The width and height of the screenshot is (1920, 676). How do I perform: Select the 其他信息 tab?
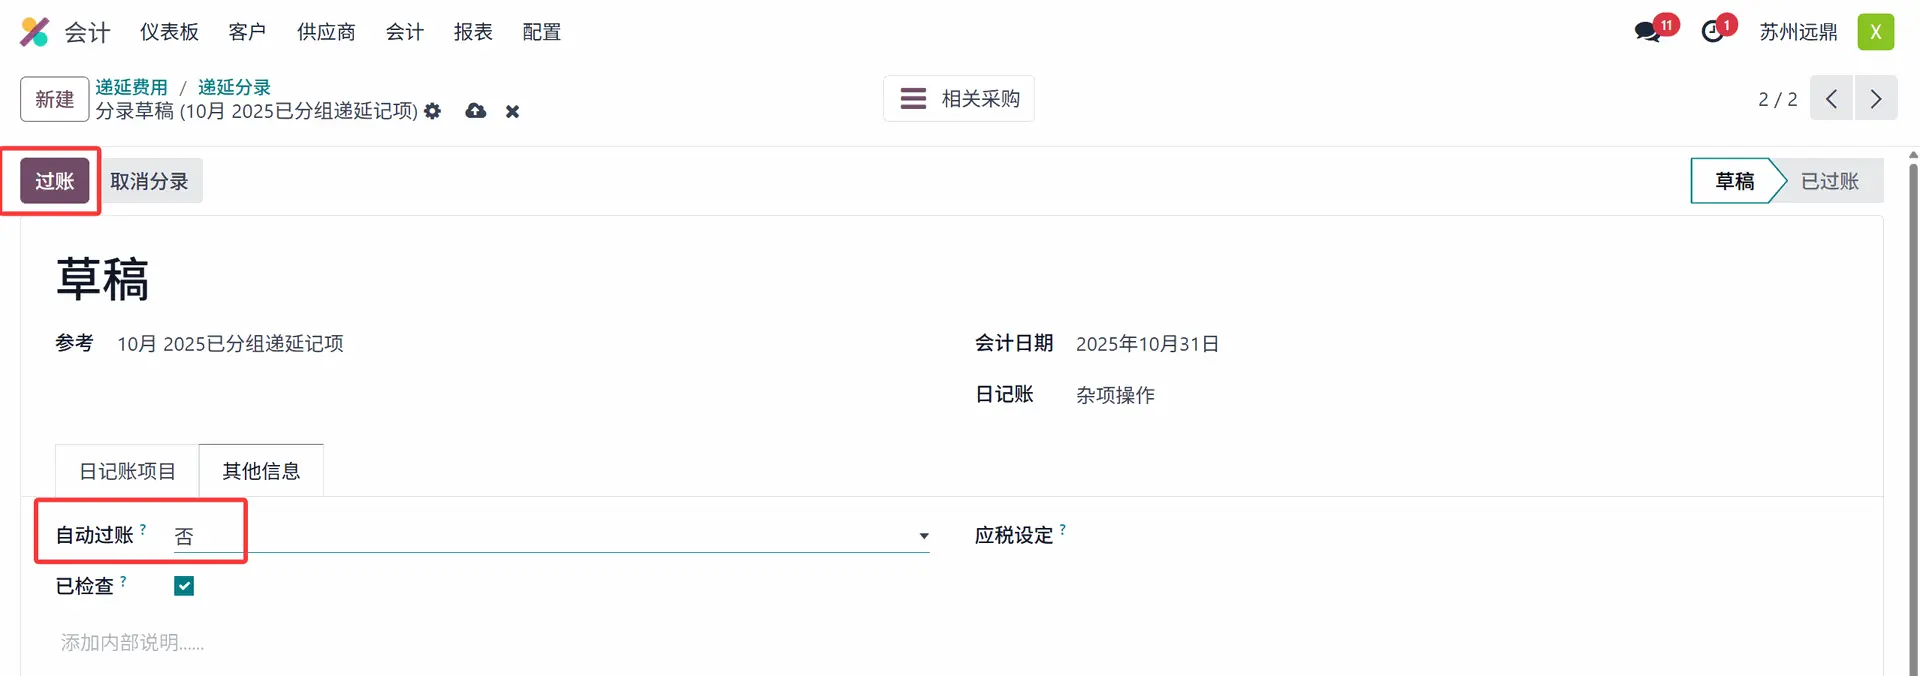click(261, 471)
